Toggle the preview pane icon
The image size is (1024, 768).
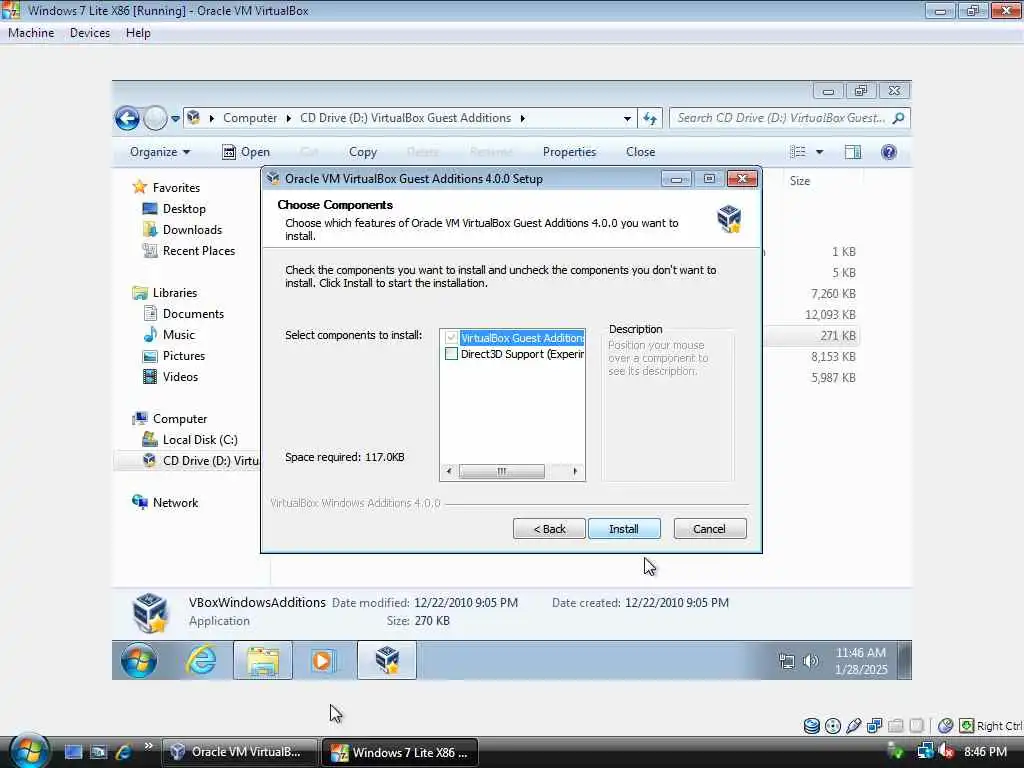tap(852, 152)
